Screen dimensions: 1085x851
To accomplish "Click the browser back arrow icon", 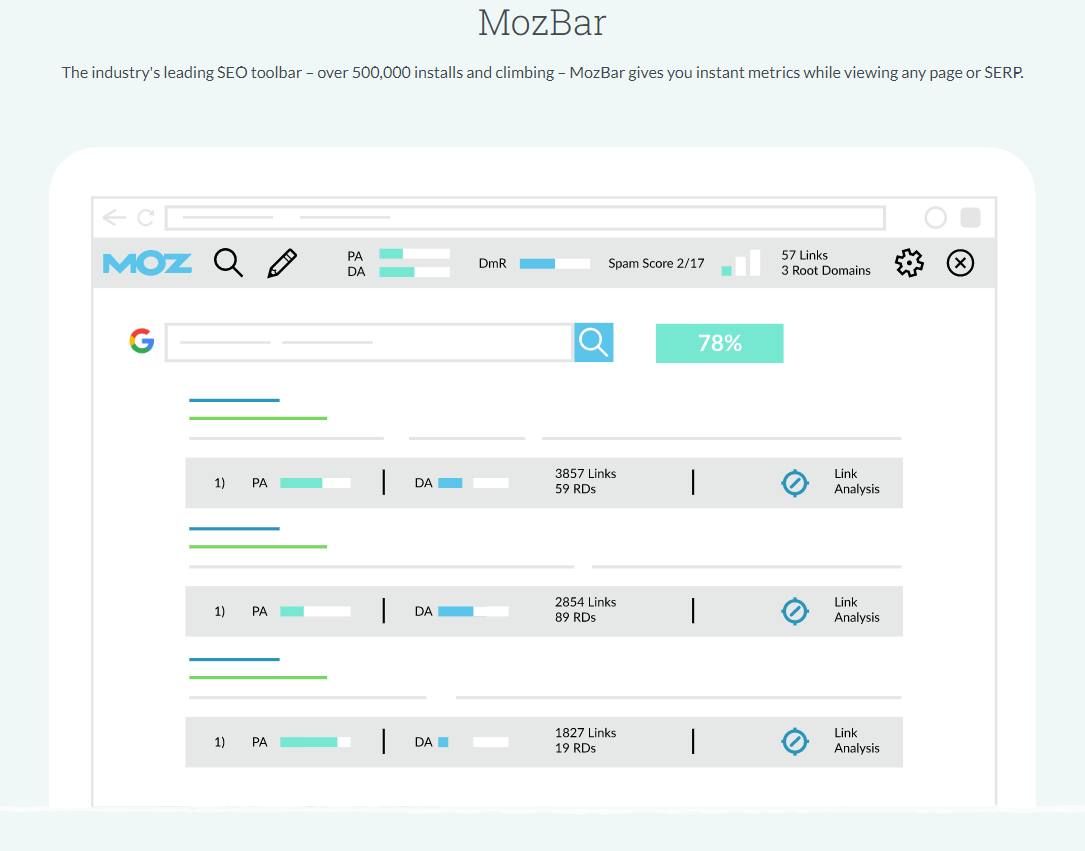I will (x=114, y=218).
